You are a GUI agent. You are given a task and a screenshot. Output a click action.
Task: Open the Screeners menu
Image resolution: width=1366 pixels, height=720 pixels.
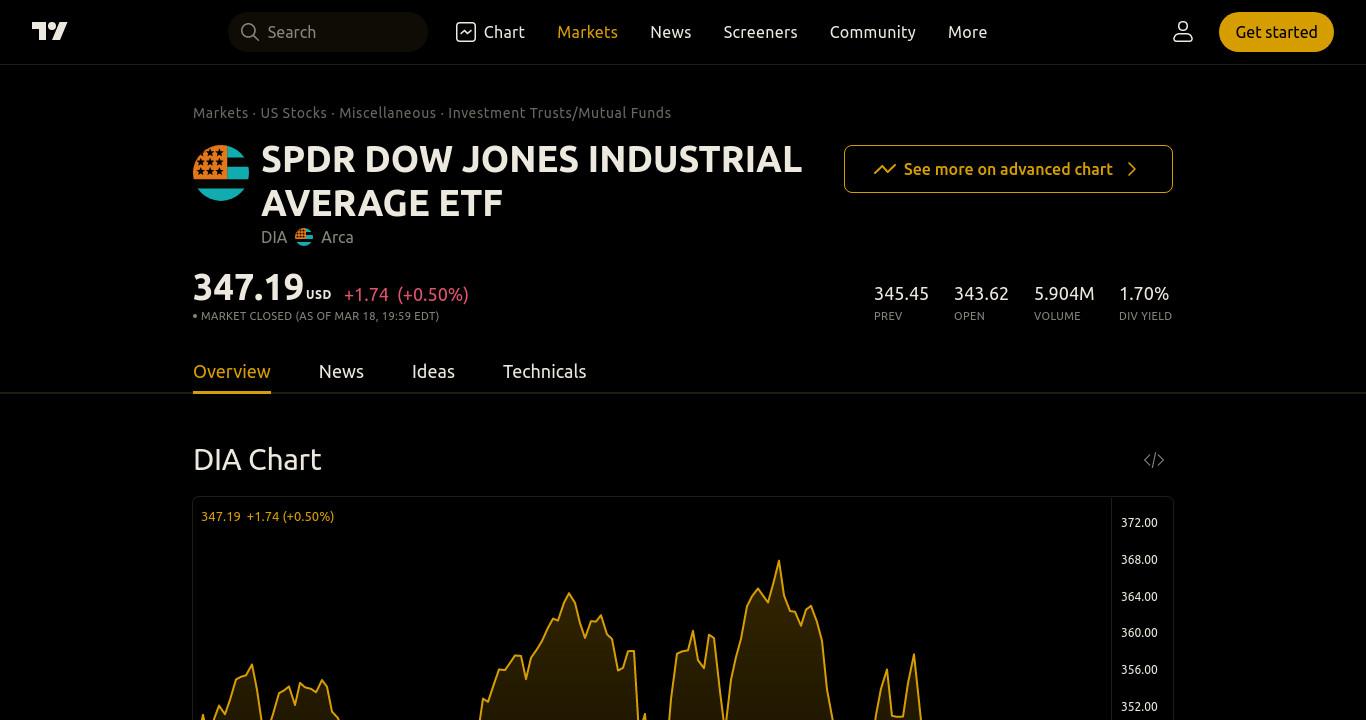pyautogui.click(x=760, y=32)
